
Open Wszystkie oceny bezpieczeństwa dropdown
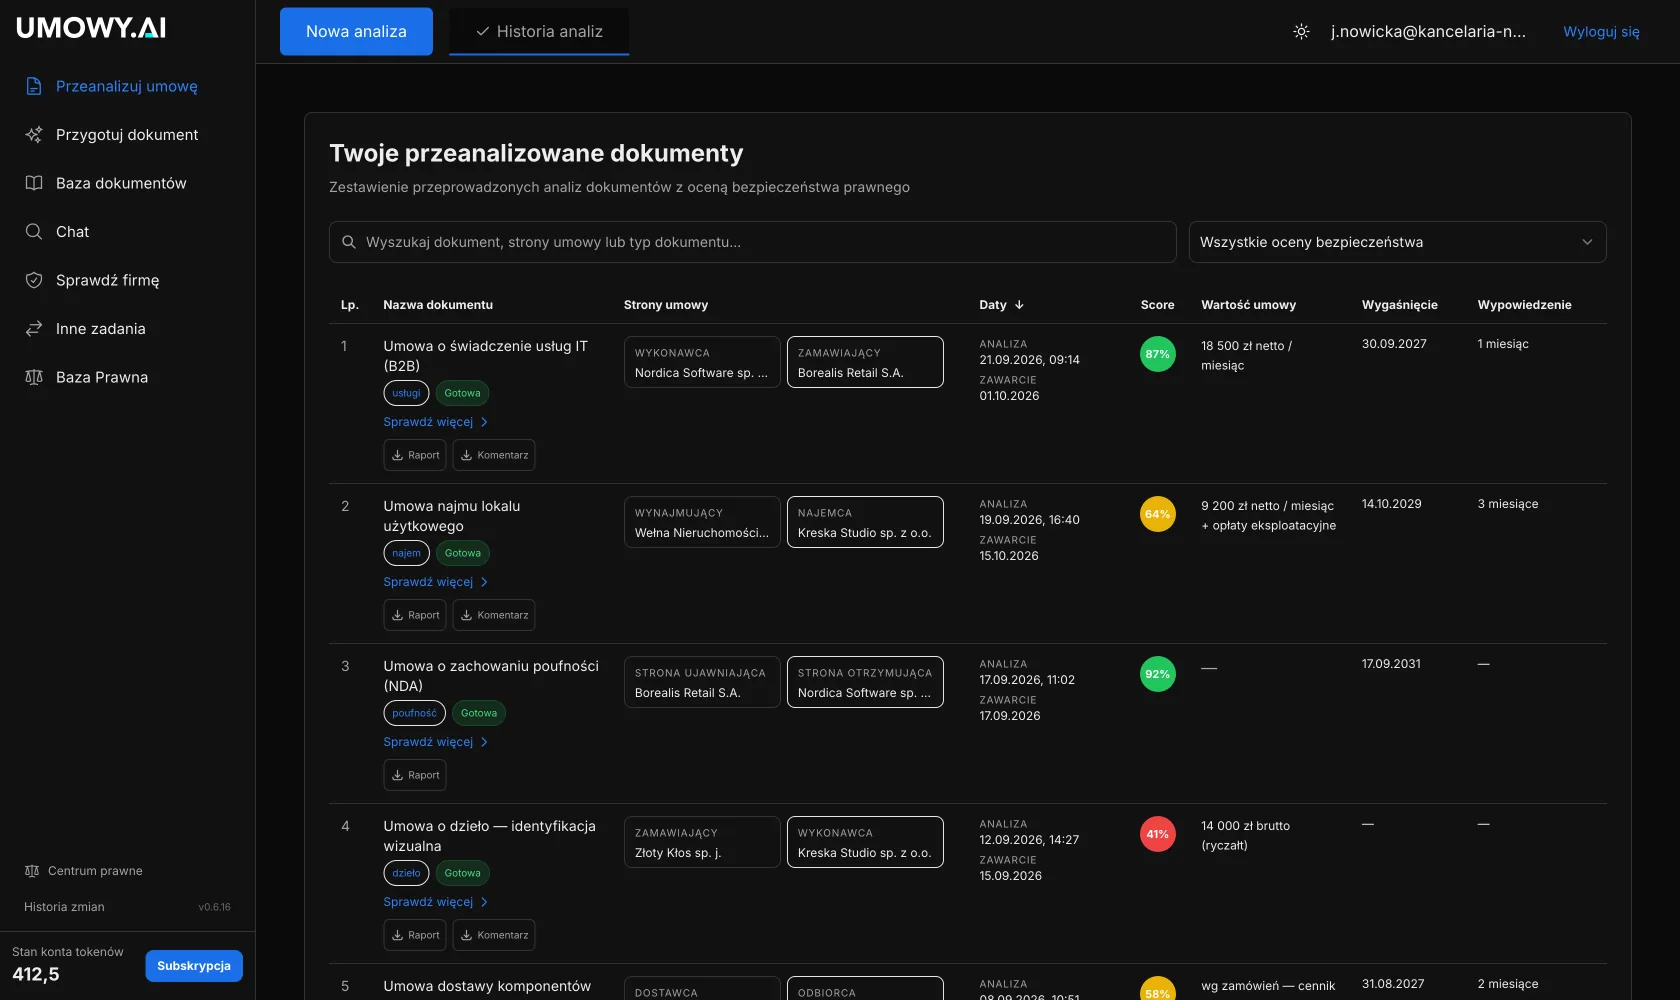click(x=1397, y=242)
